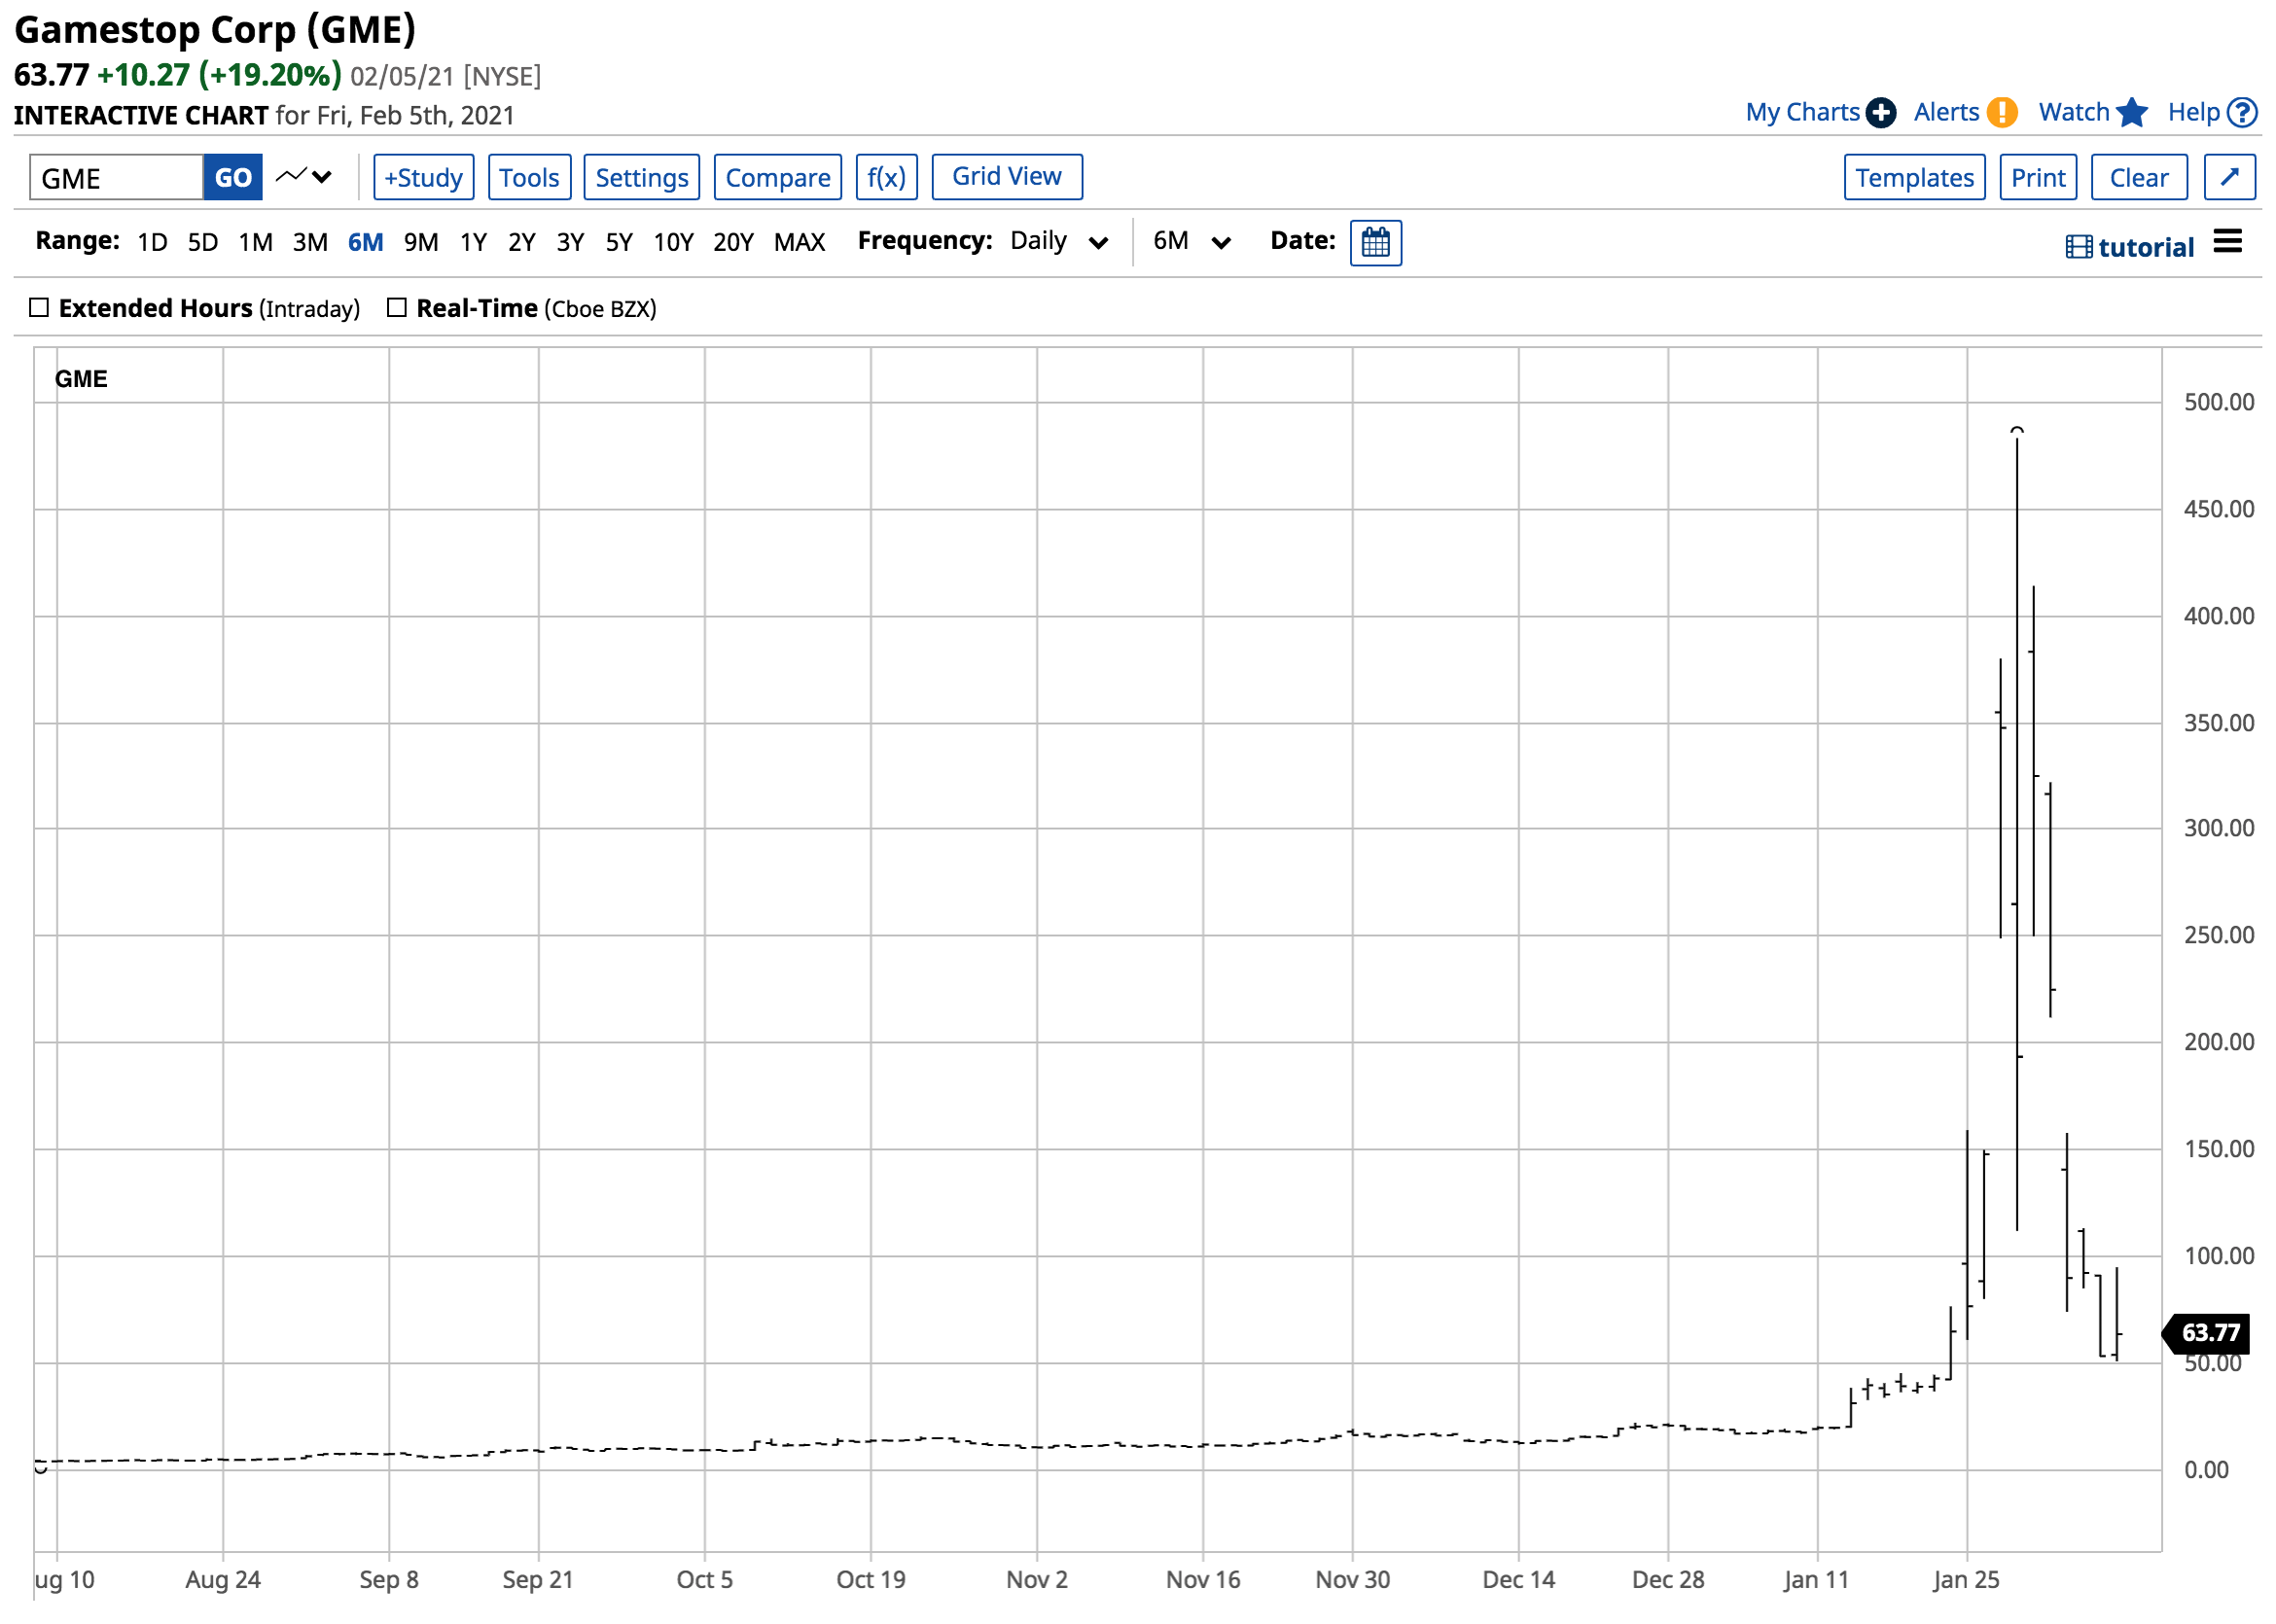Open the tutorial video link
The width and height of the screenshot is (2276, 1624).
2129,247
